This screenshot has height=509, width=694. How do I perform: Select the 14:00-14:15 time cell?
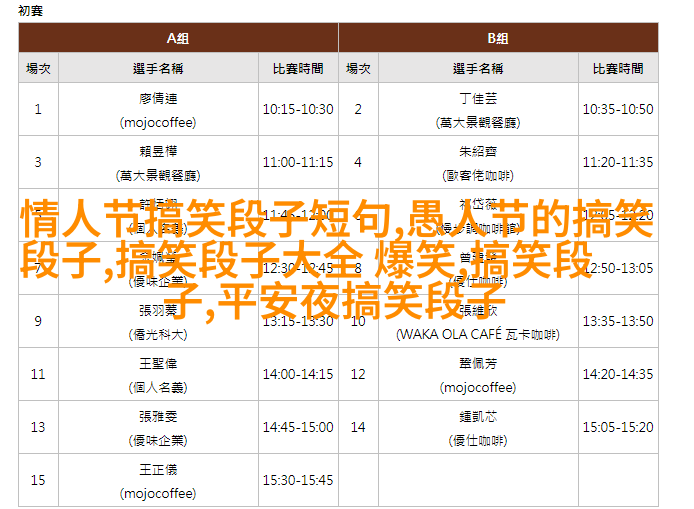[x=298, y=374]
